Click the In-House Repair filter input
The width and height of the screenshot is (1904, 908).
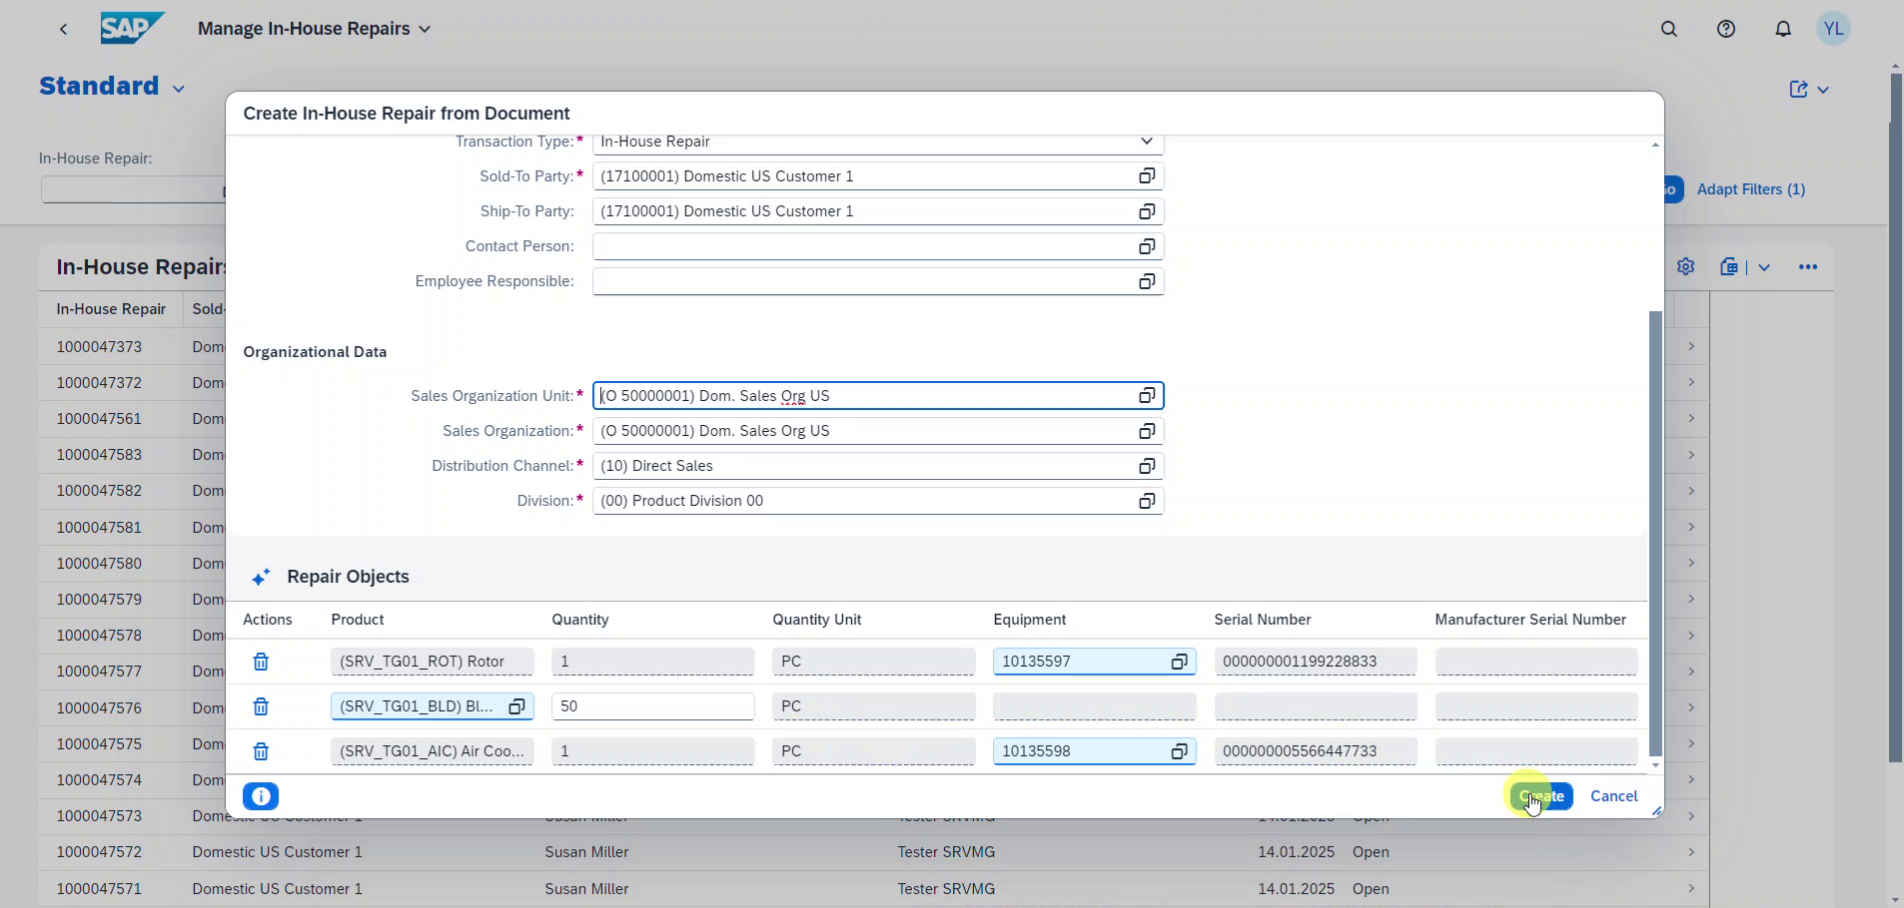132,189
